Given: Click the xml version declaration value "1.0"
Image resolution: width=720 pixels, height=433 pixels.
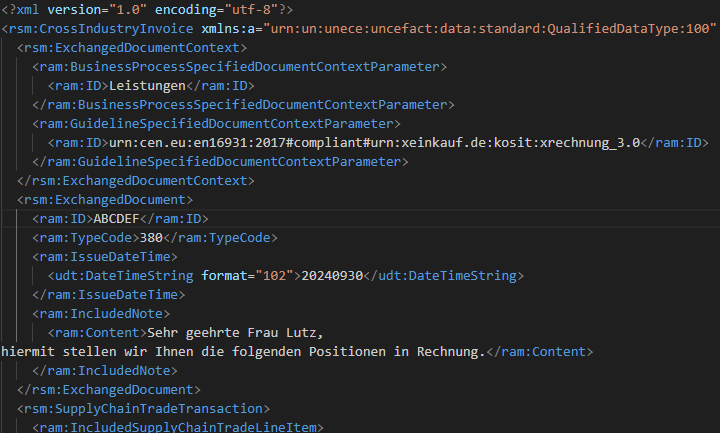Looking at the screenshot, I should click(x=126, y=10).
